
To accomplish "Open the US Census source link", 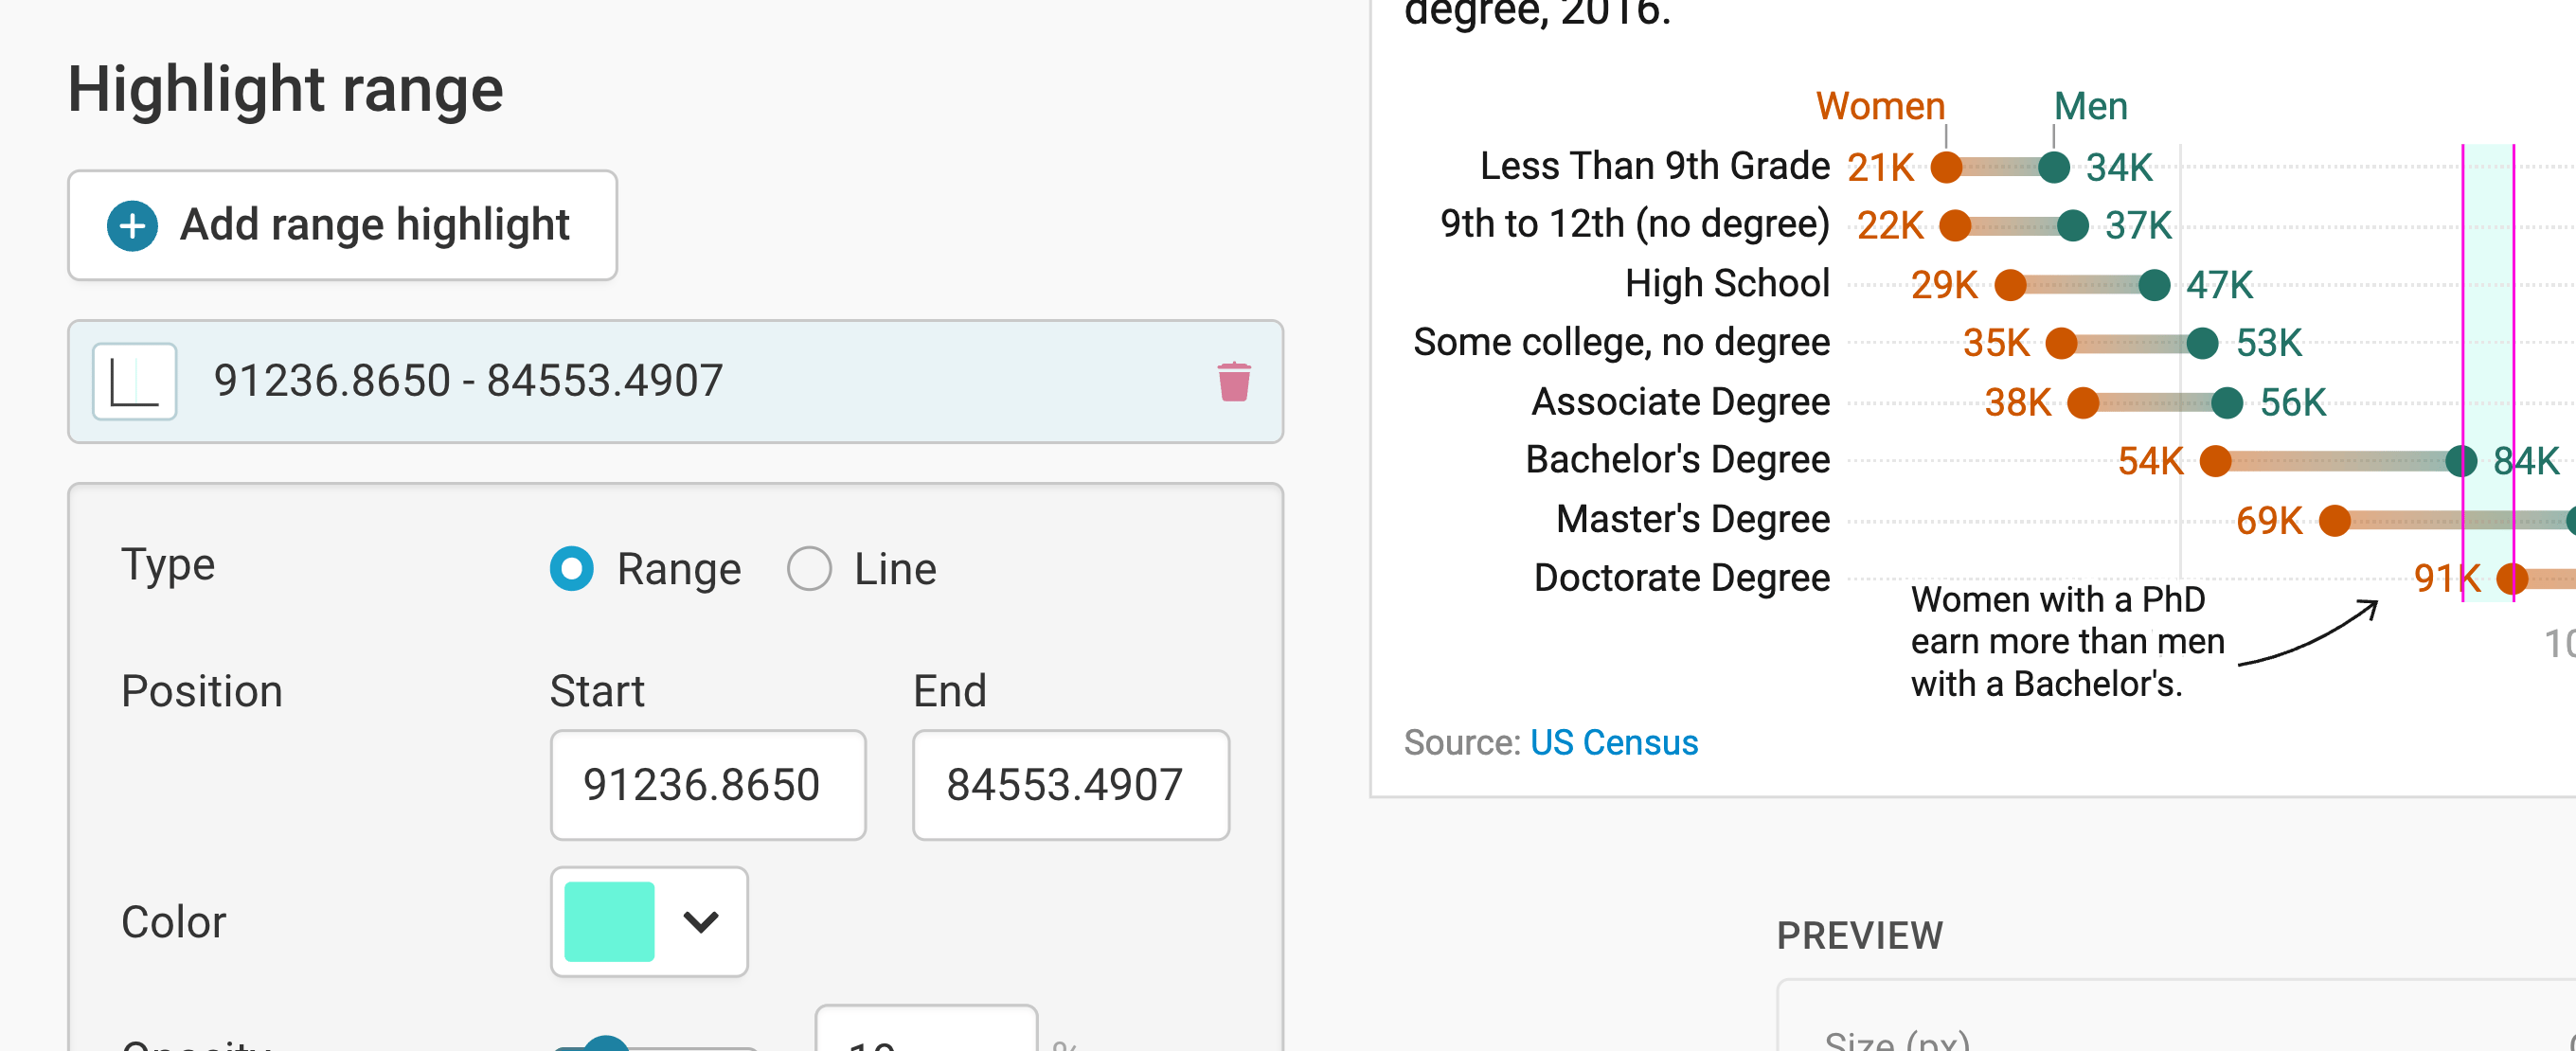I will pyautogui.click(x=1613, y=742).
